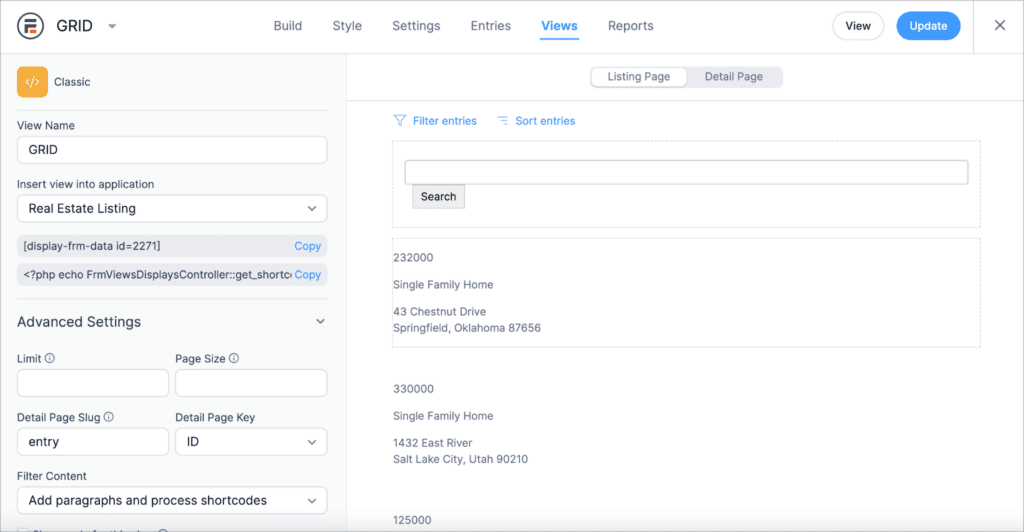Edit the Detail Page Slug field

click(x=93, y=442)
